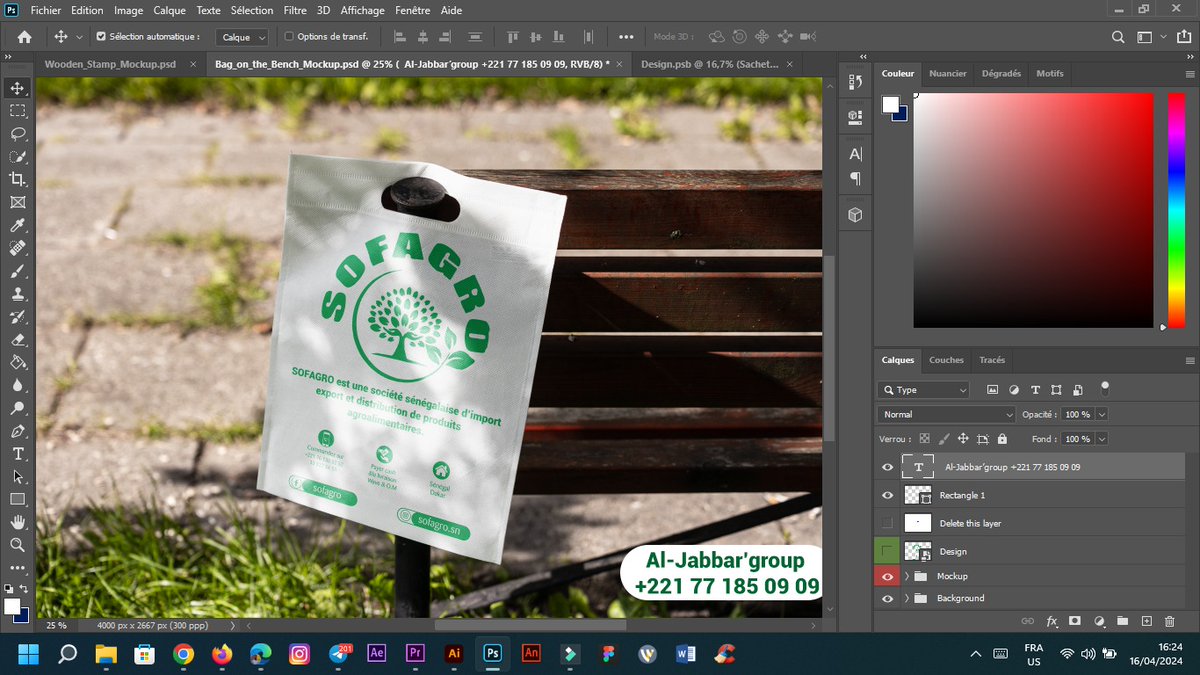1200x675 pixels.
Task: Open Google Chrome from the taskbar
Action: pos(183,653)
